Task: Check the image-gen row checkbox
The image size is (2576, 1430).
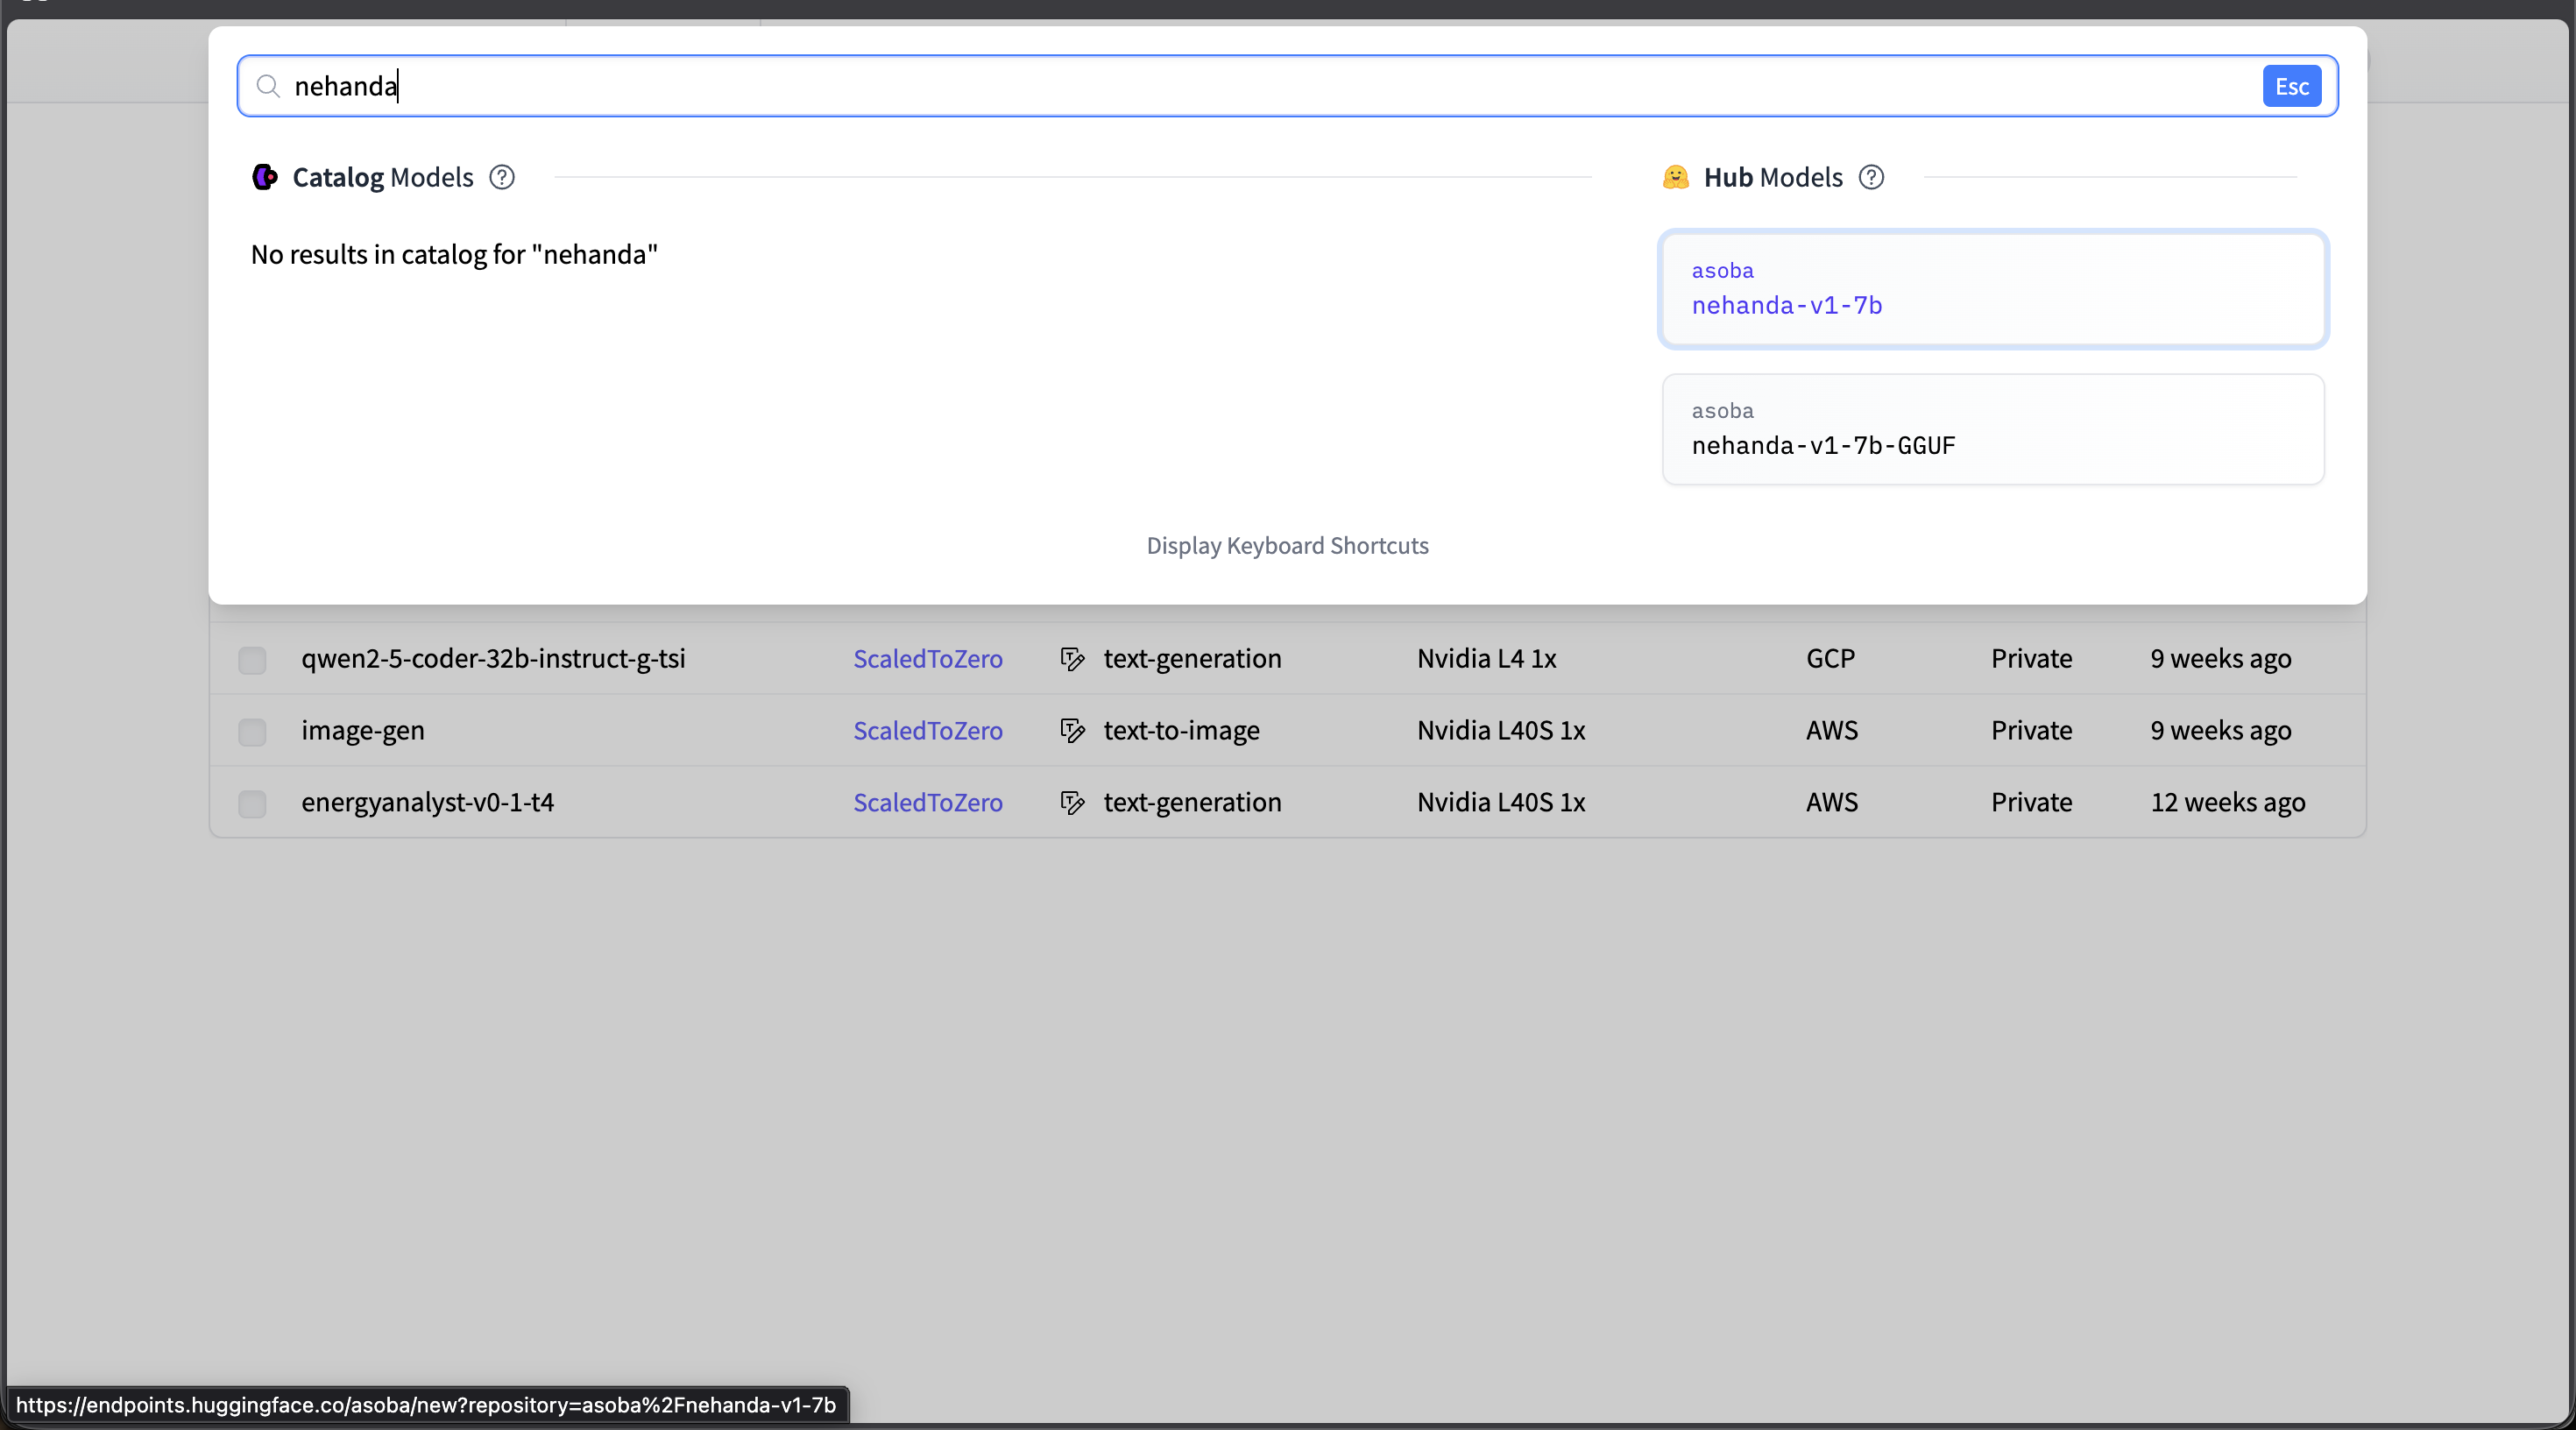Action: [x=252, y=732]
